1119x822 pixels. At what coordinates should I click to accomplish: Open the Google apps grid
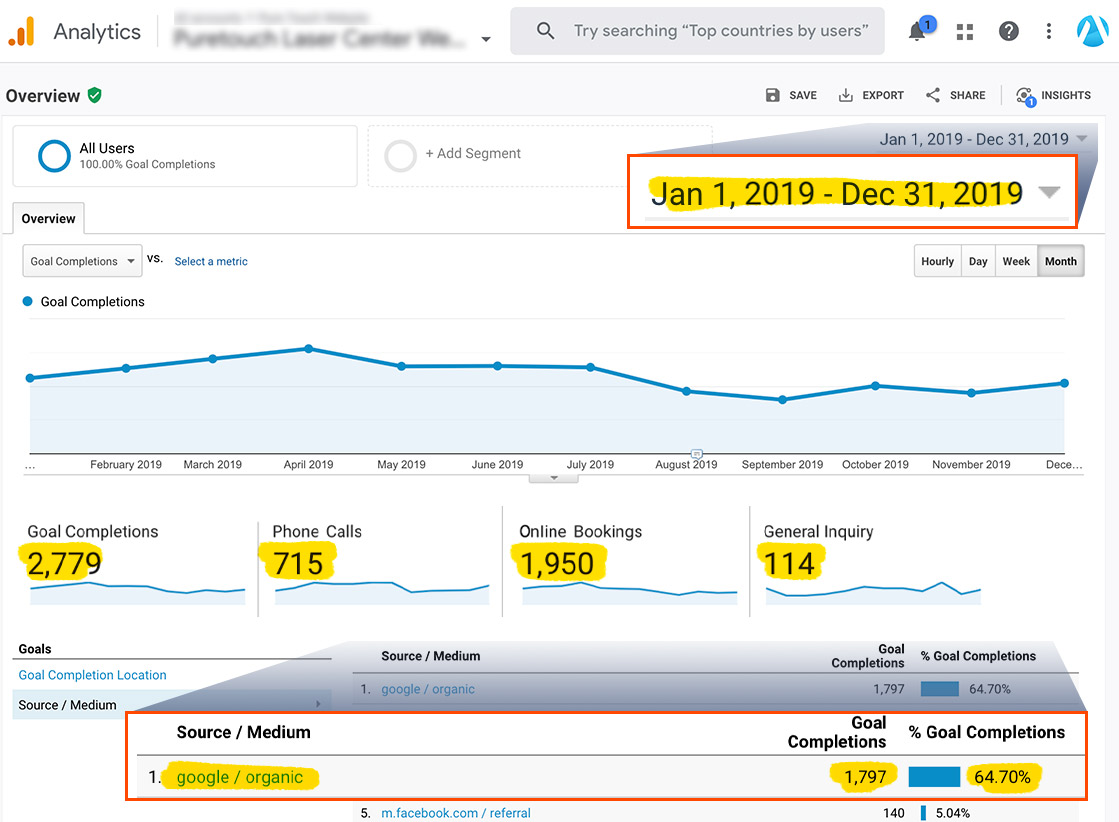[x=964, y=31]
